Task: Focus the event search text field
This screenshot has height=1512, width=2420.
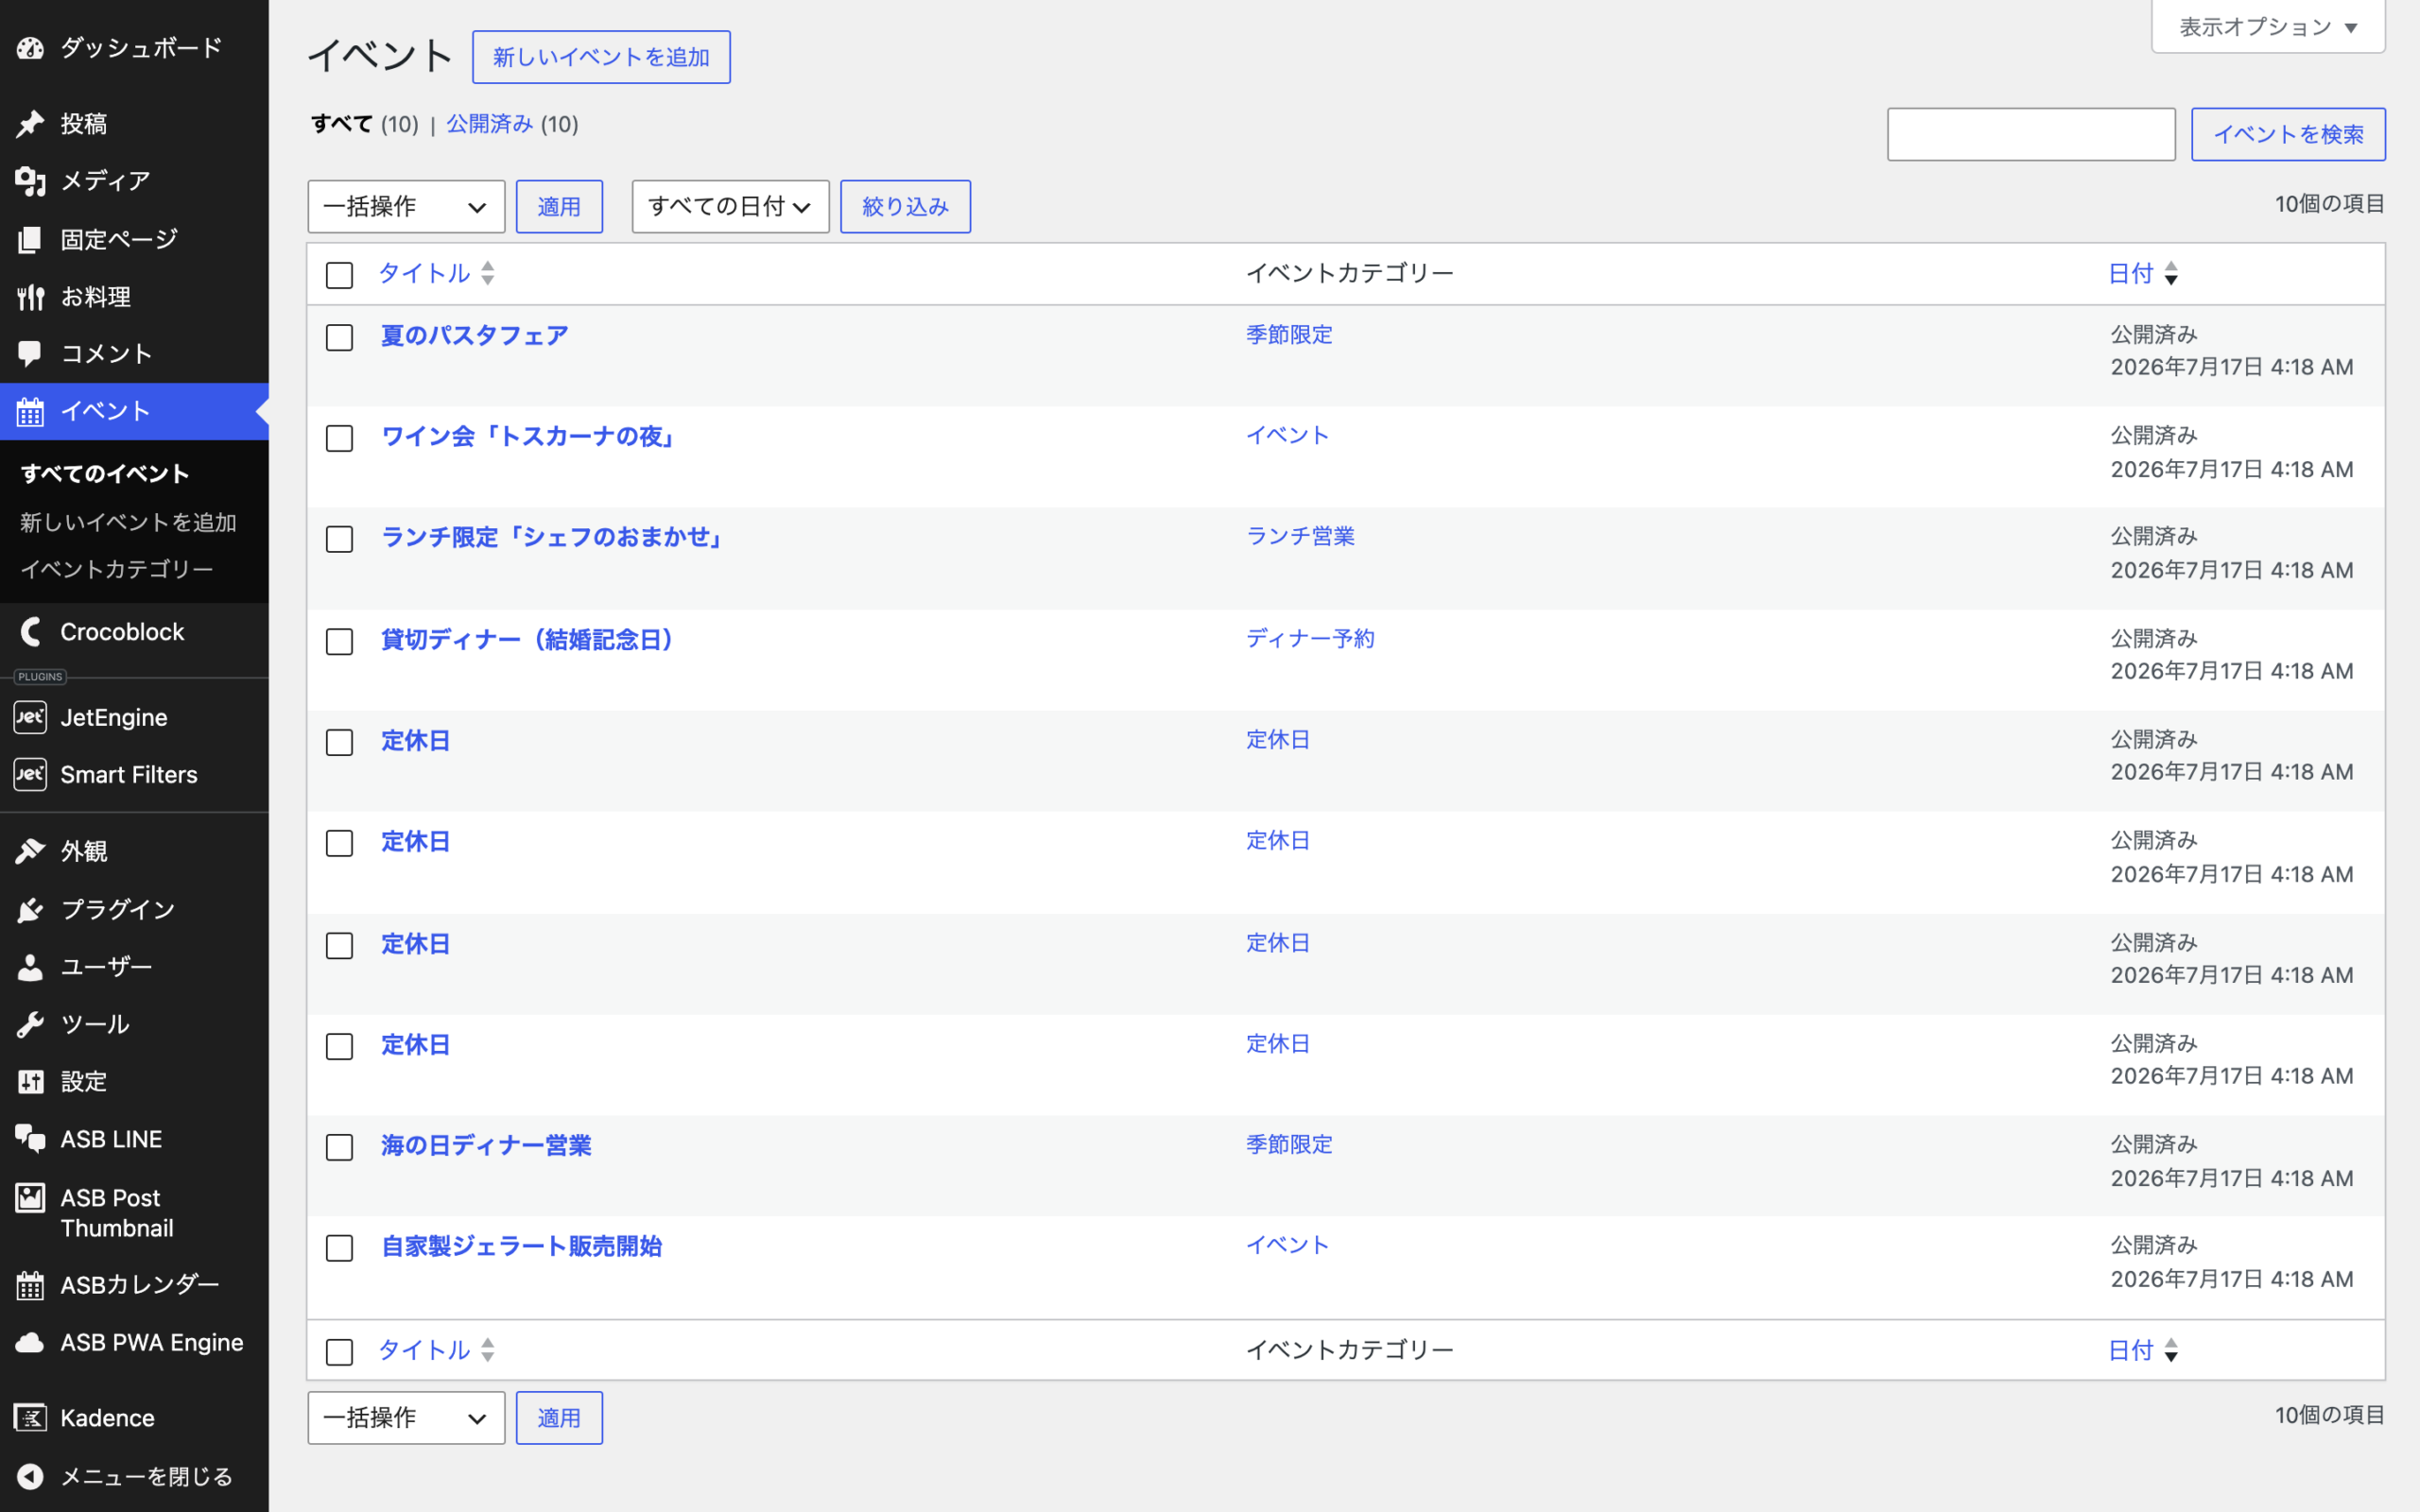Action: click(2031, 134)
